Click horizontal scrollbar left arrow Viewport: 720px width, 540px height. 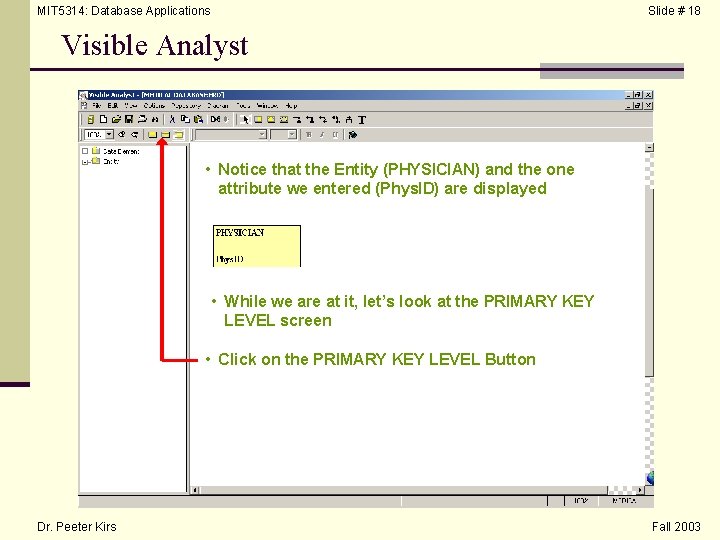(x=195, y=490)
